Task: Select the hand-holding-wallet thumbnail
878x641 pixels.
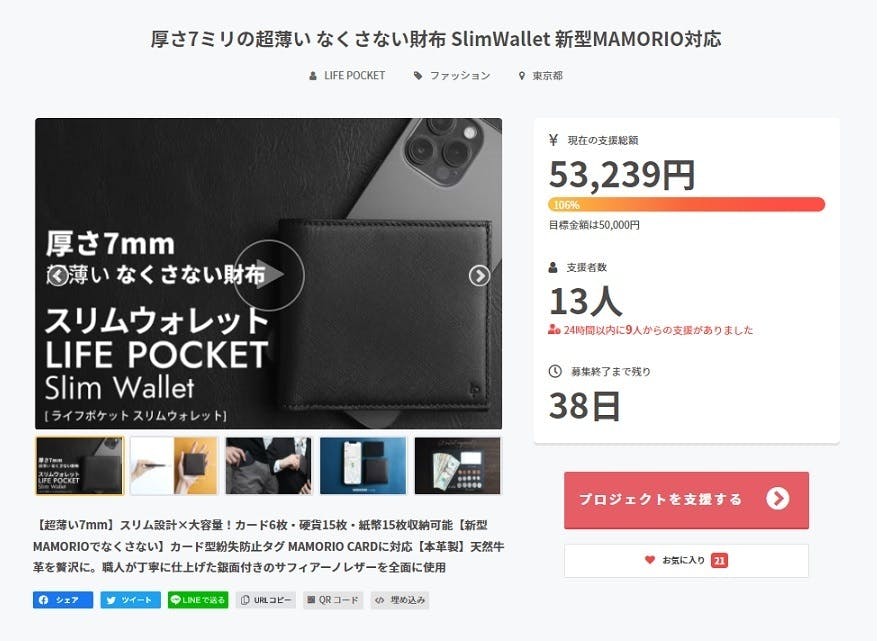Action: click(174, 466)
